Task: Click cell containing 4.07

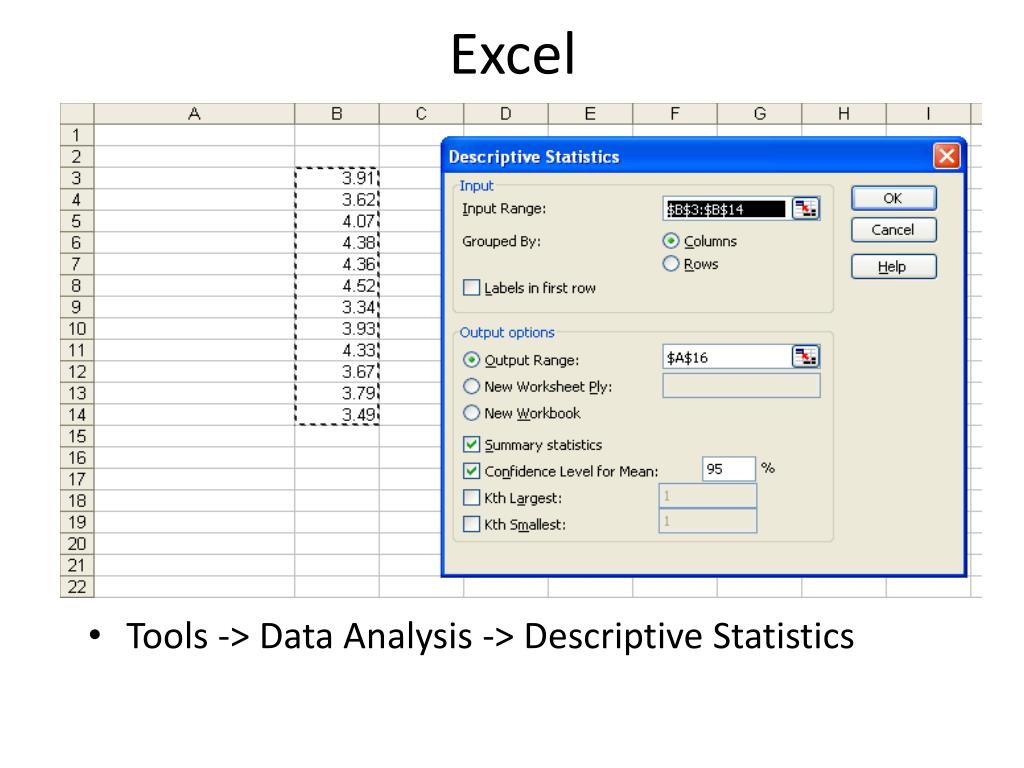Action: 337,221
